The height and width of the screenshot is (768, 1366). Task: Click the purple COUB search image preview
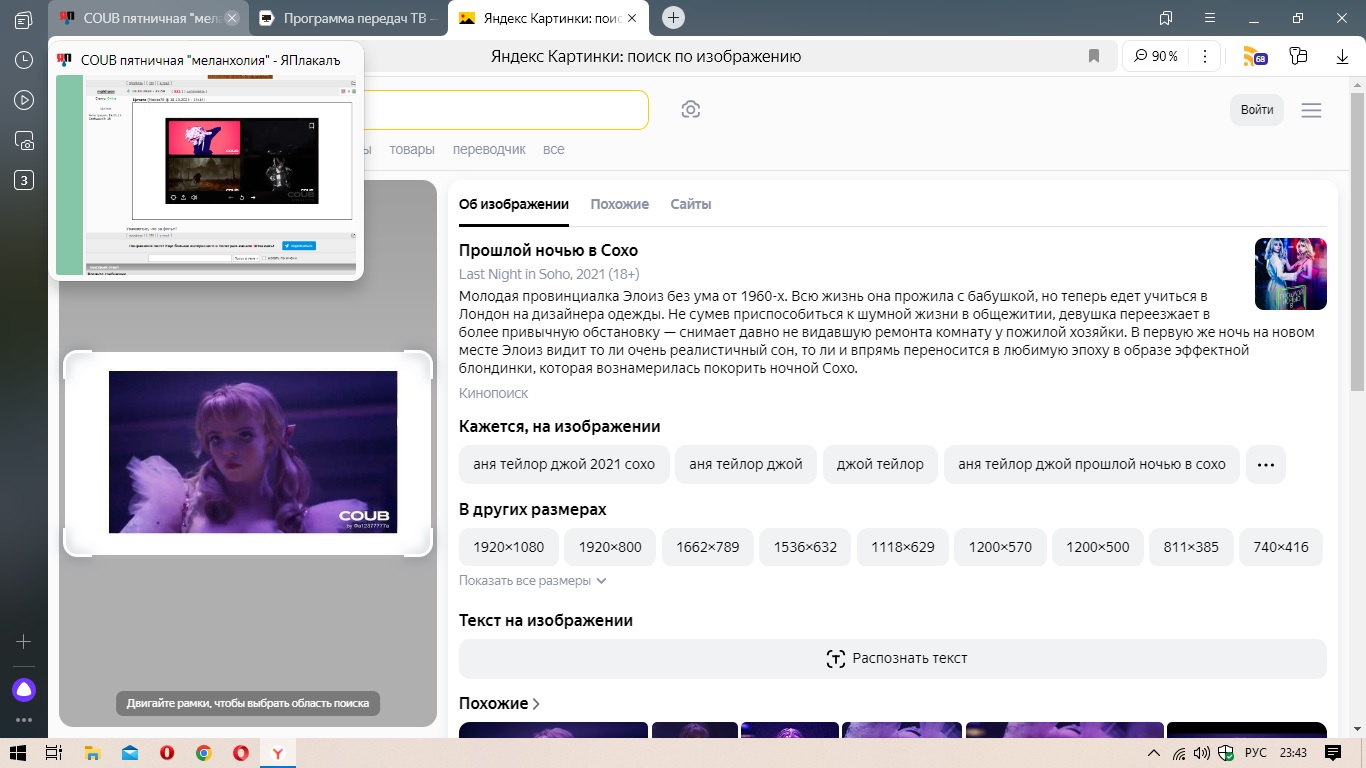[x=253, y=452]
